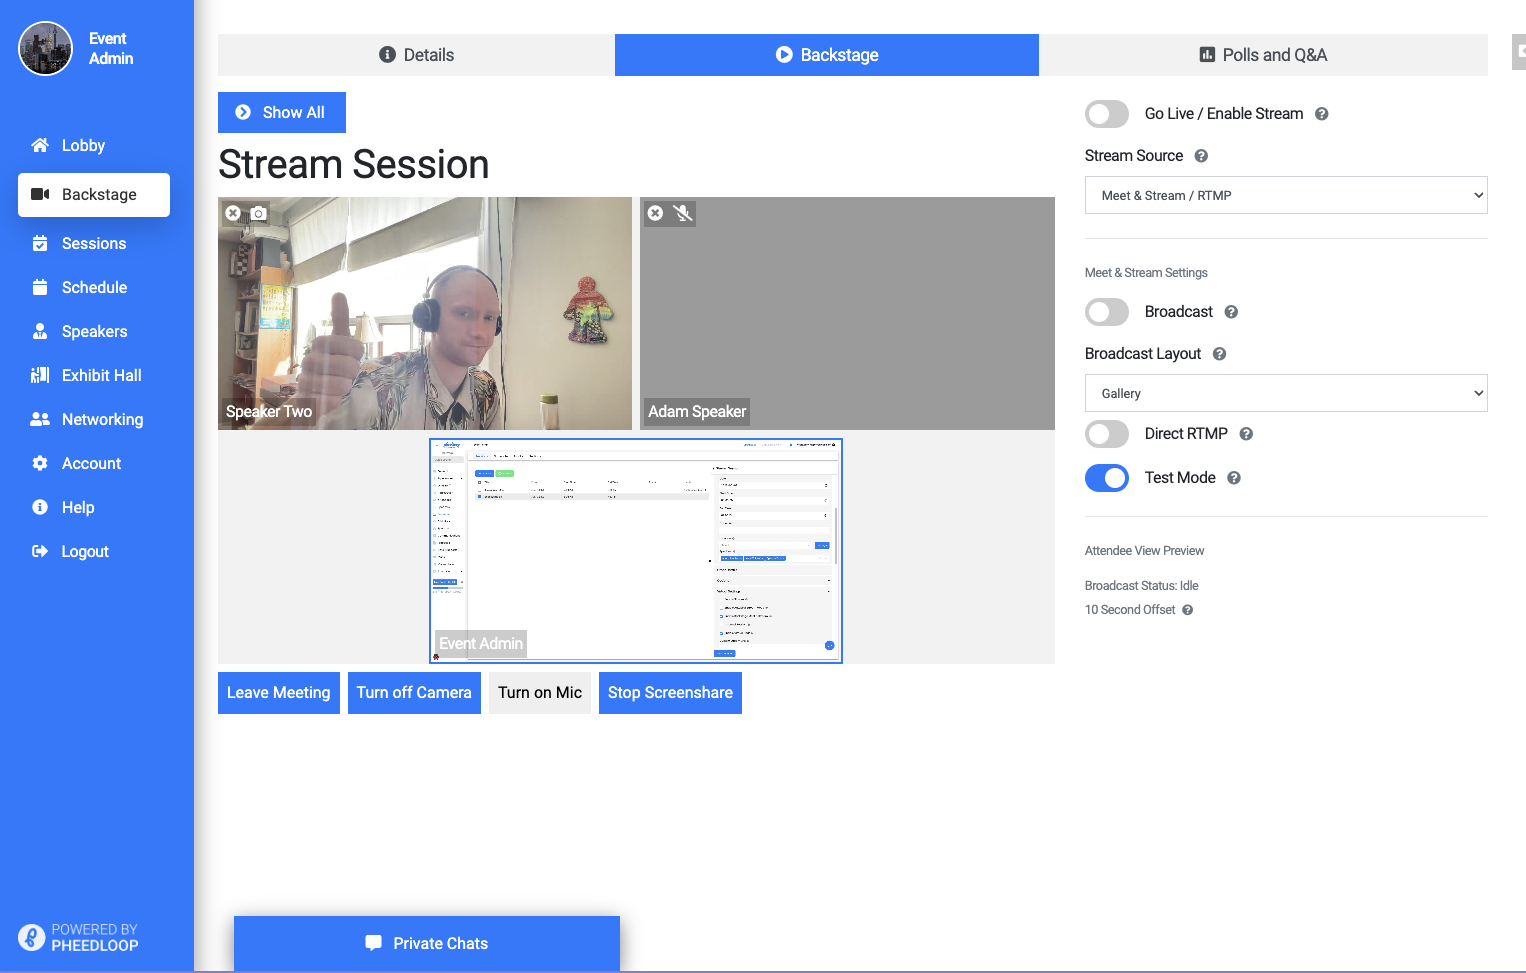Click the Networking people icon

click(41, 419)
